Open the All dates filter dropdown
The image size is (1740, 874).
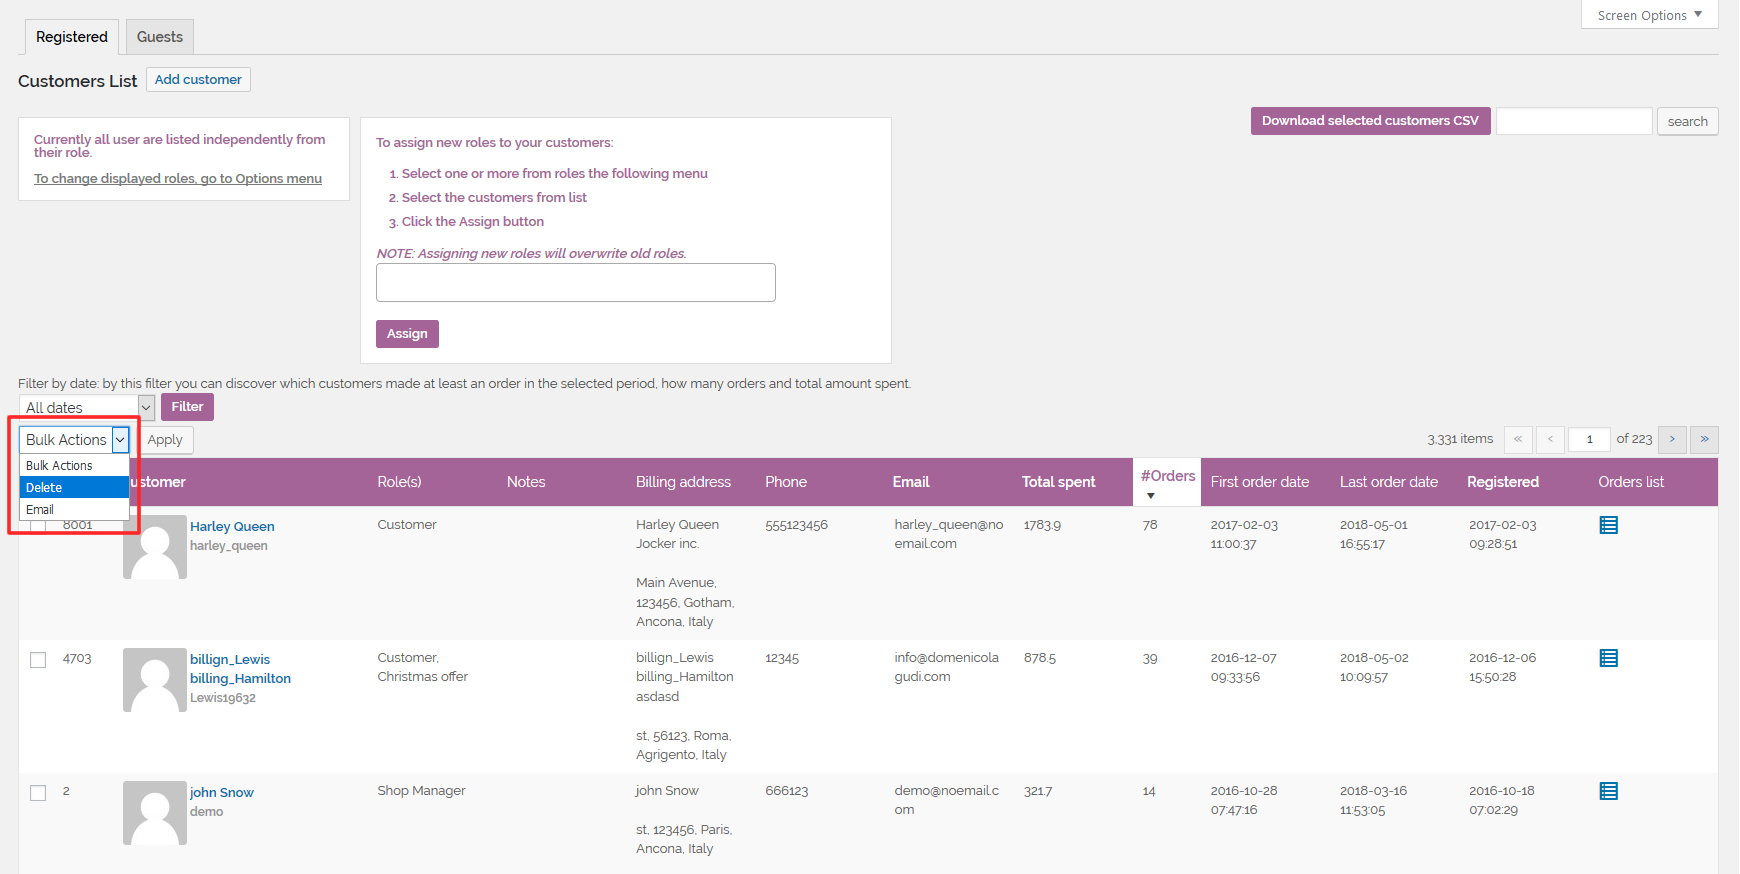point(87,407)
